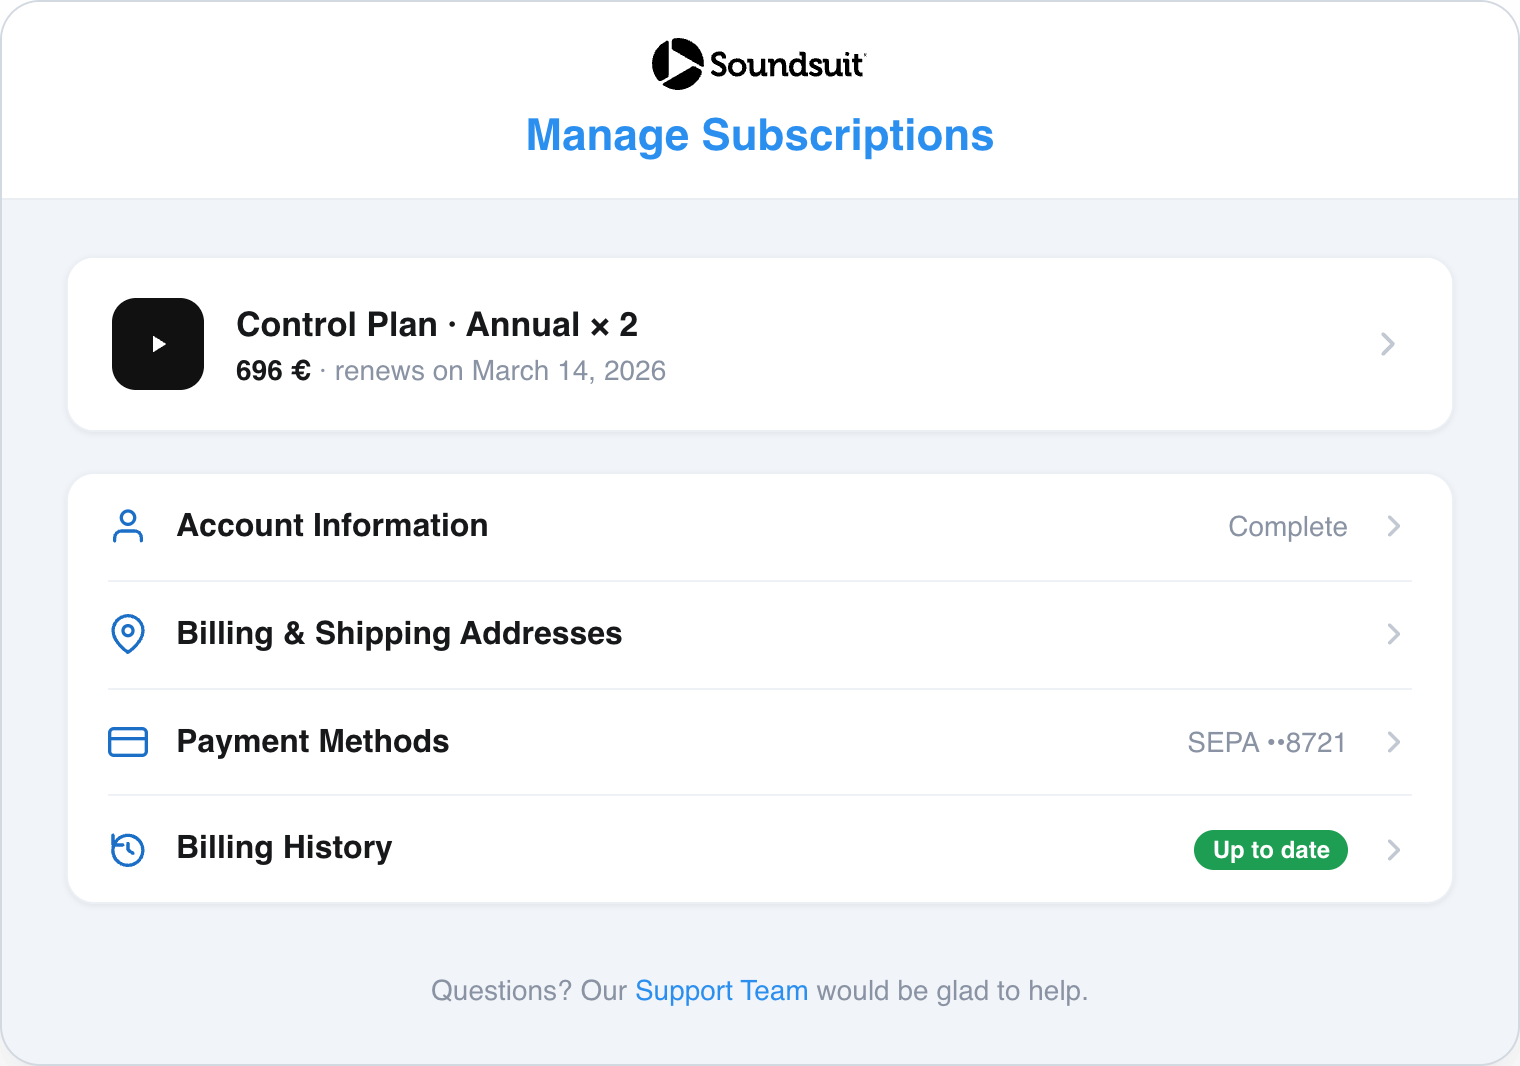Click the location pin icon for addresses
1520x1066 pixels.
[x=128, y=634]
